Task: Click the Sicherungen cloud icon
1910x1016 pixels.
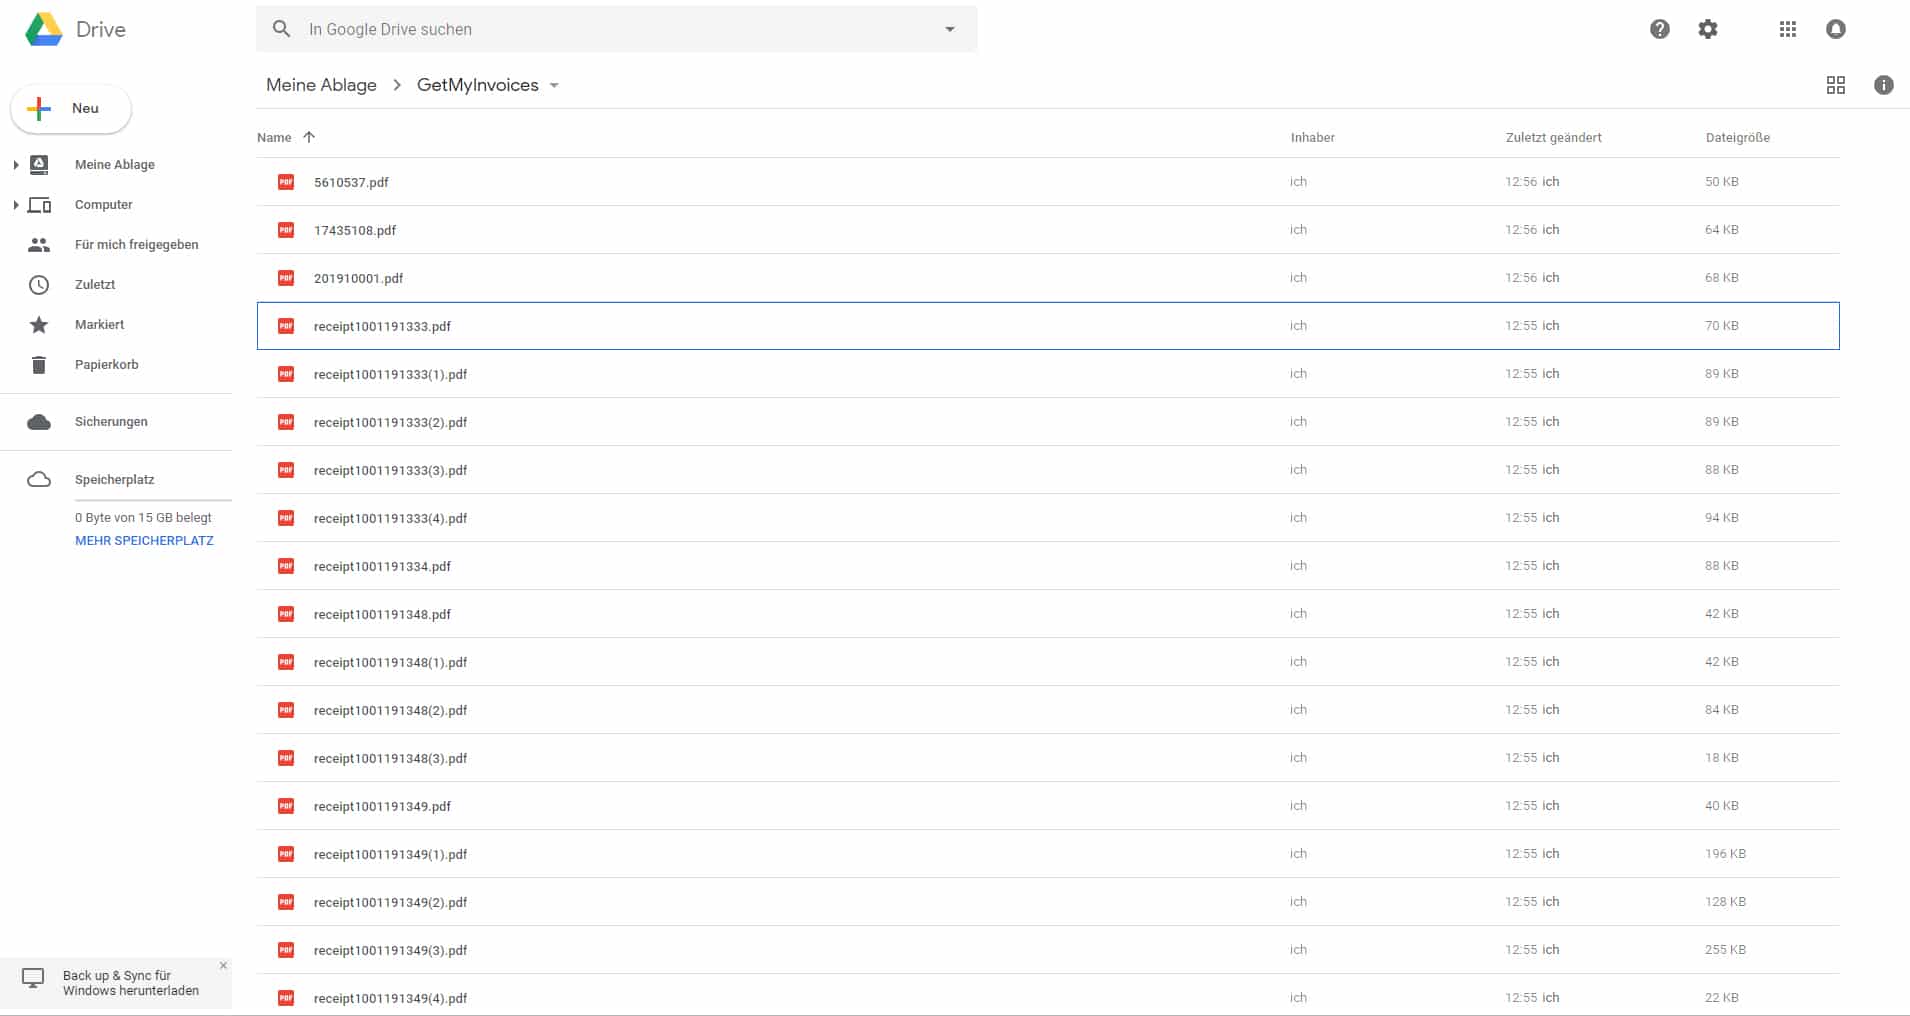Action: coord(39,422)
